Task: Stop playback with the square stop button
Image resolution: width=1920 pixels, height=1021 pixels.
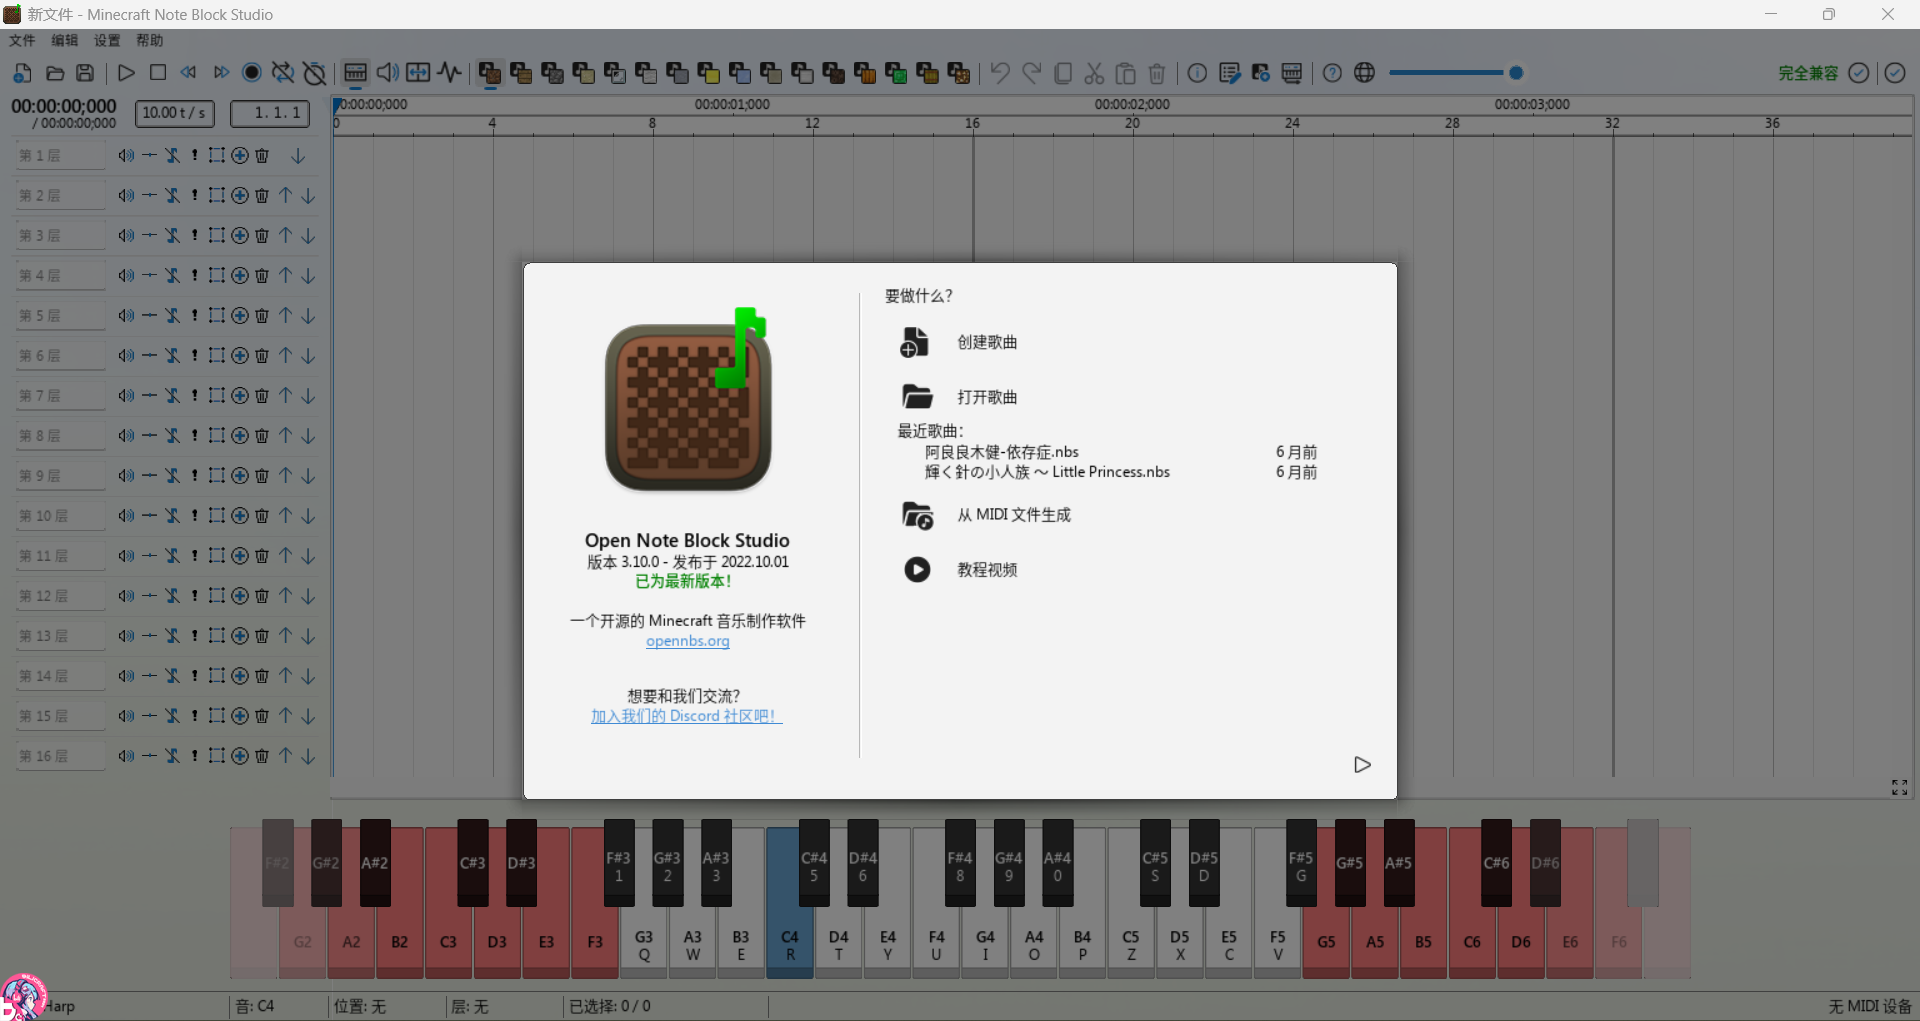Action: click(158, 73)
